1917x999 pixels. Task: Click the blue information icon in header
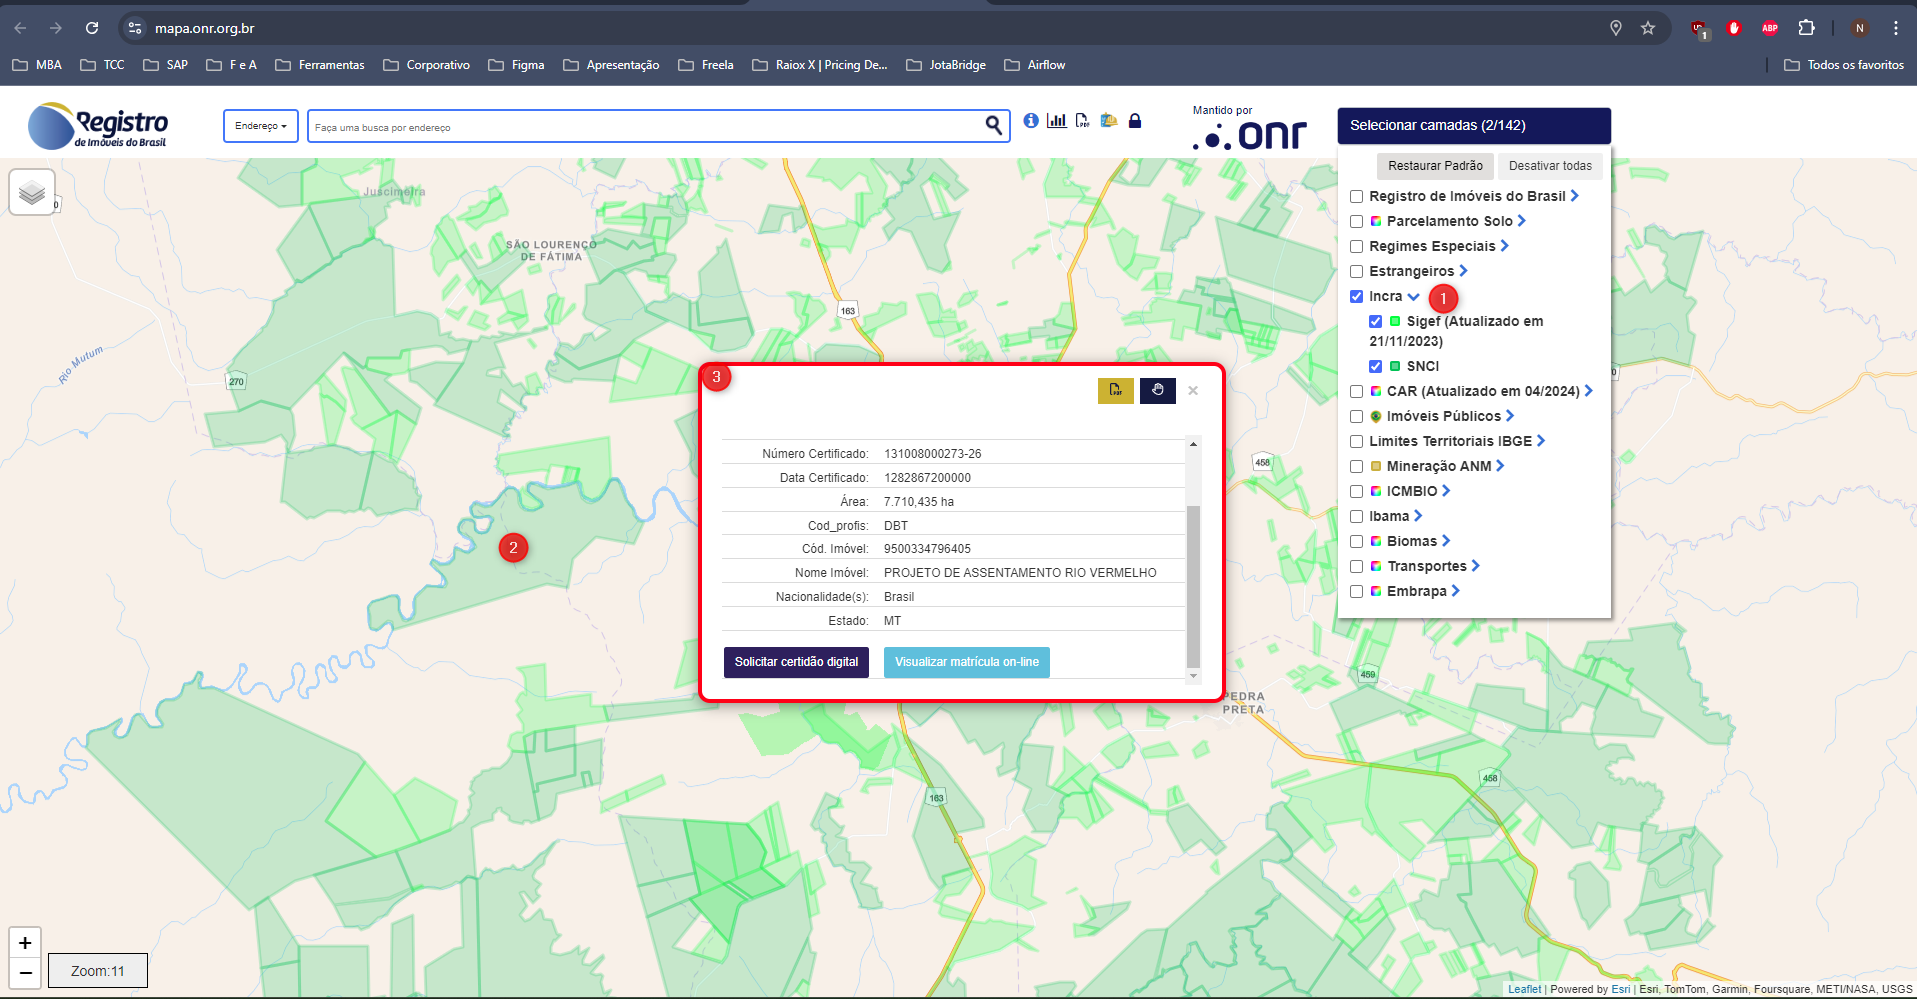point(1031,121)
